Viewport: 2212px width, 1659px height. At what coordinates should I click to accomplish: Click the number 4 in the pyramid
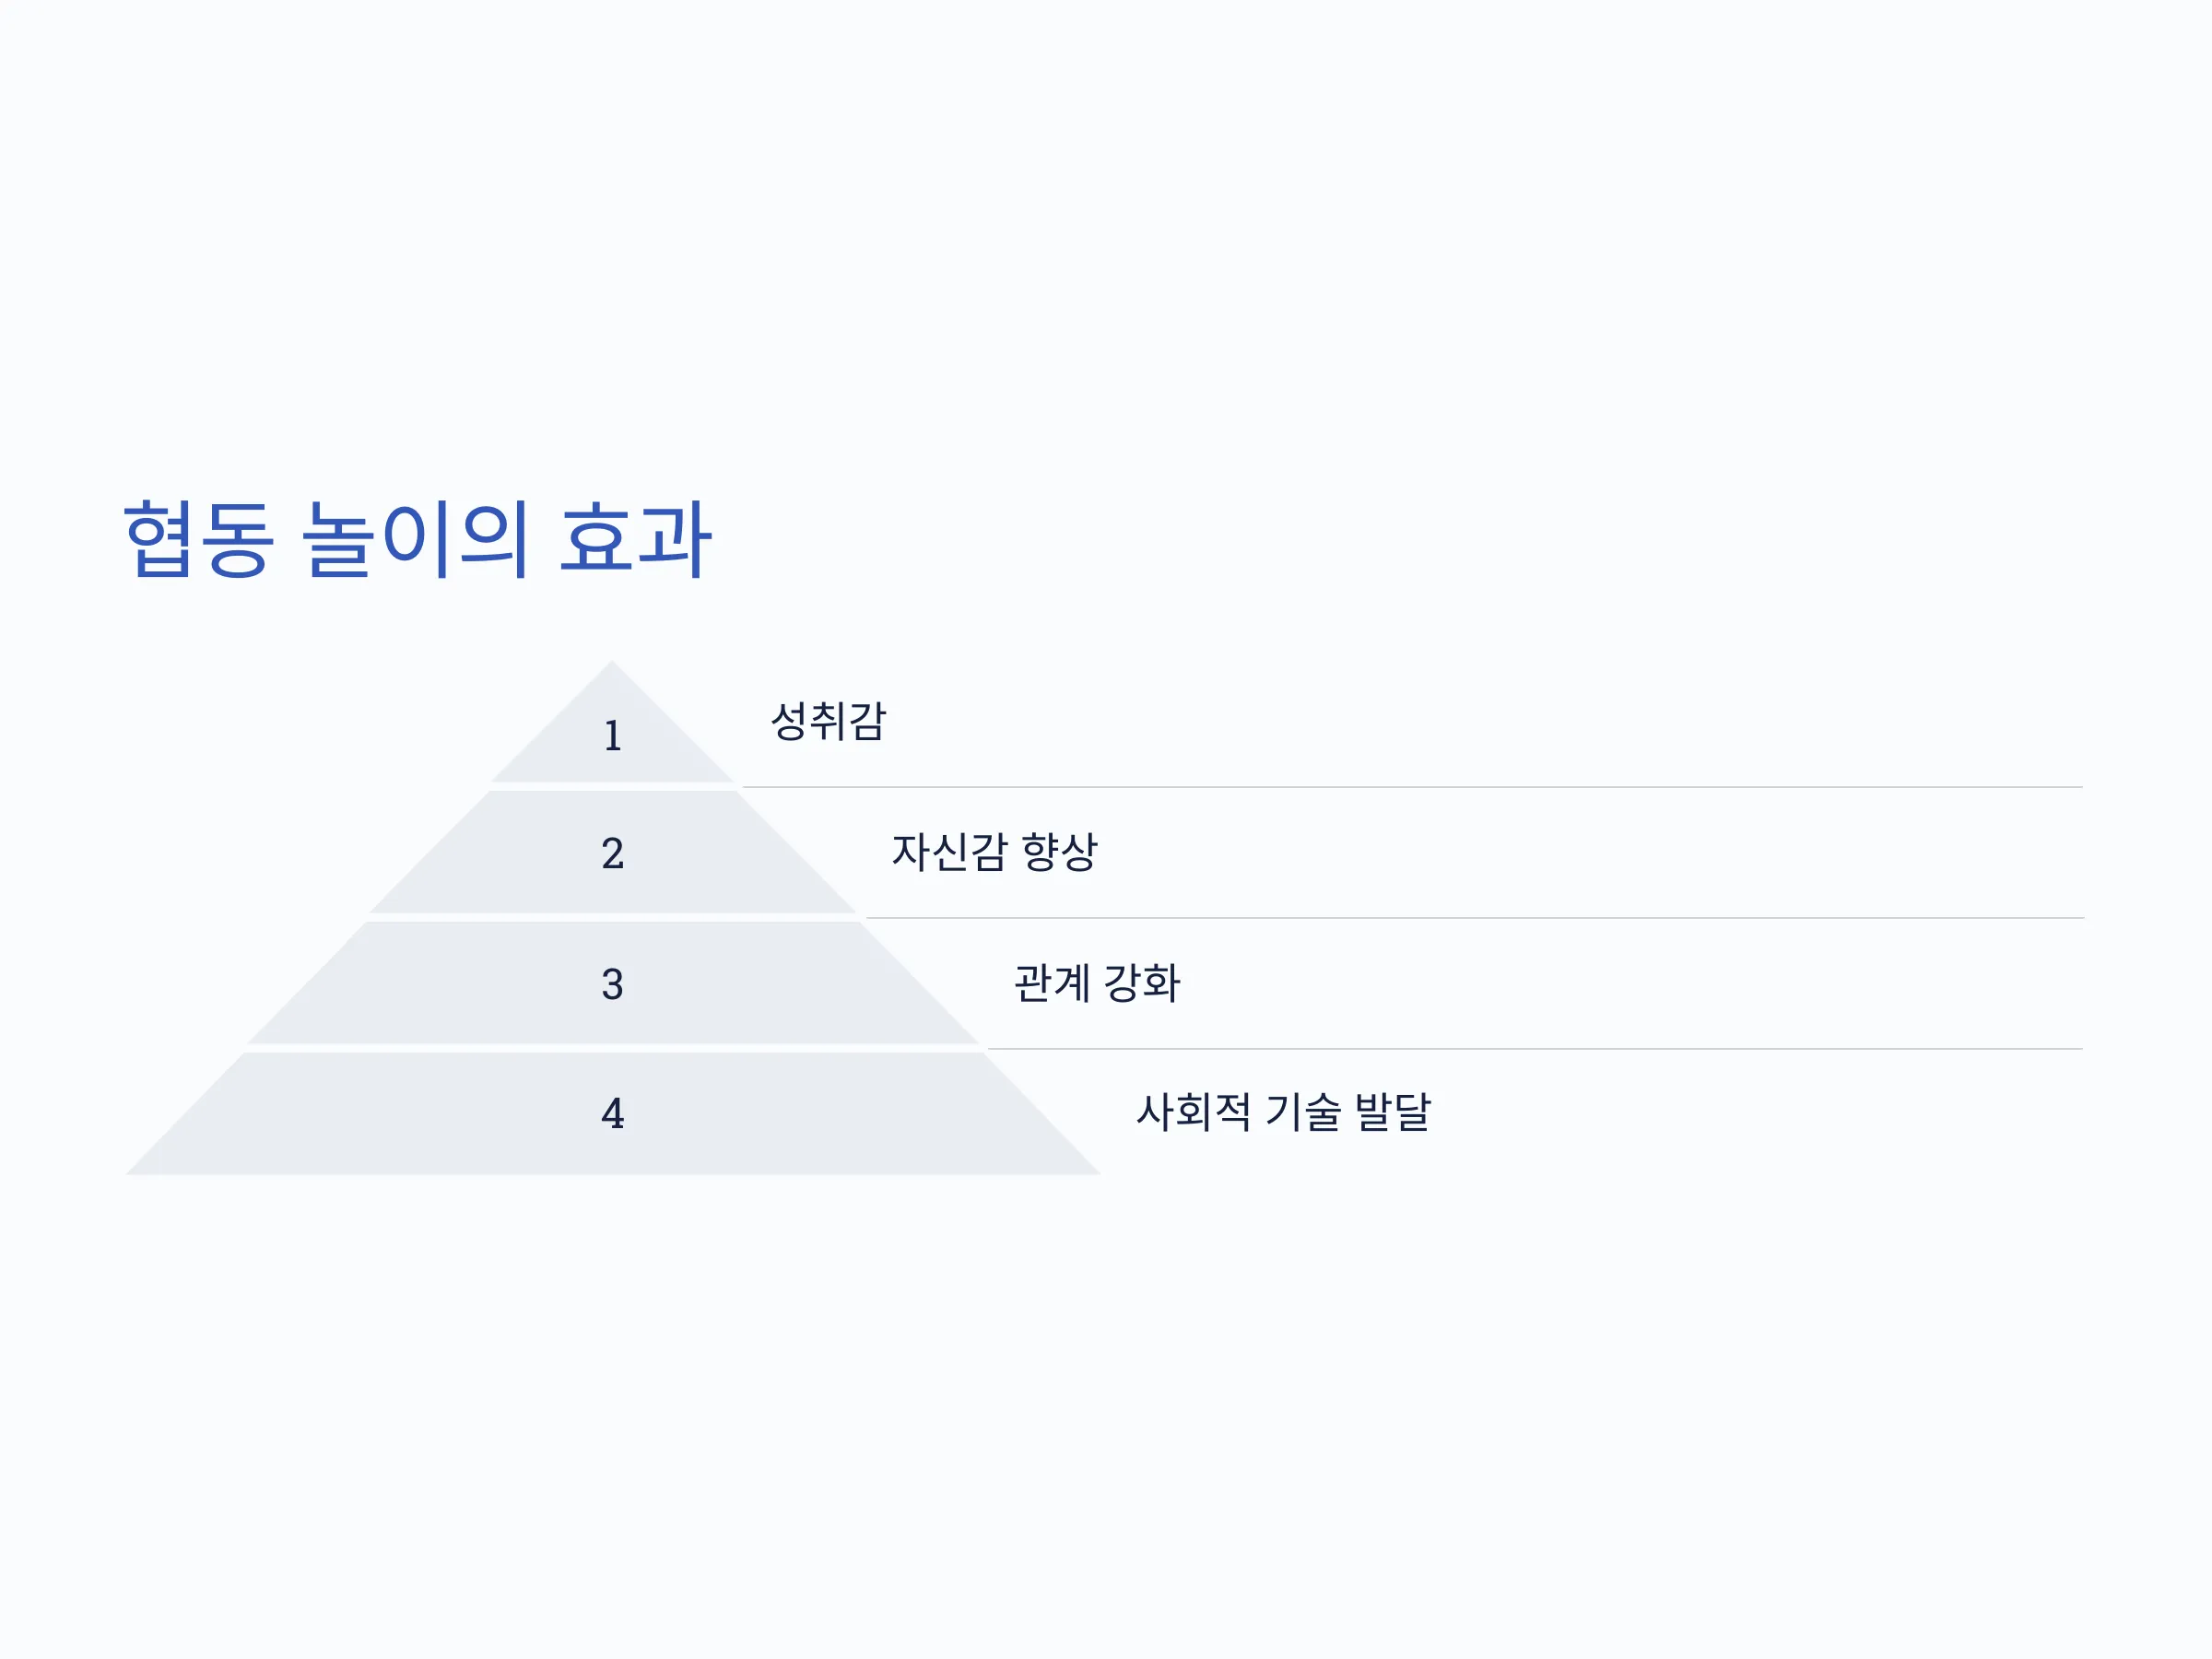pos(613,1113)
